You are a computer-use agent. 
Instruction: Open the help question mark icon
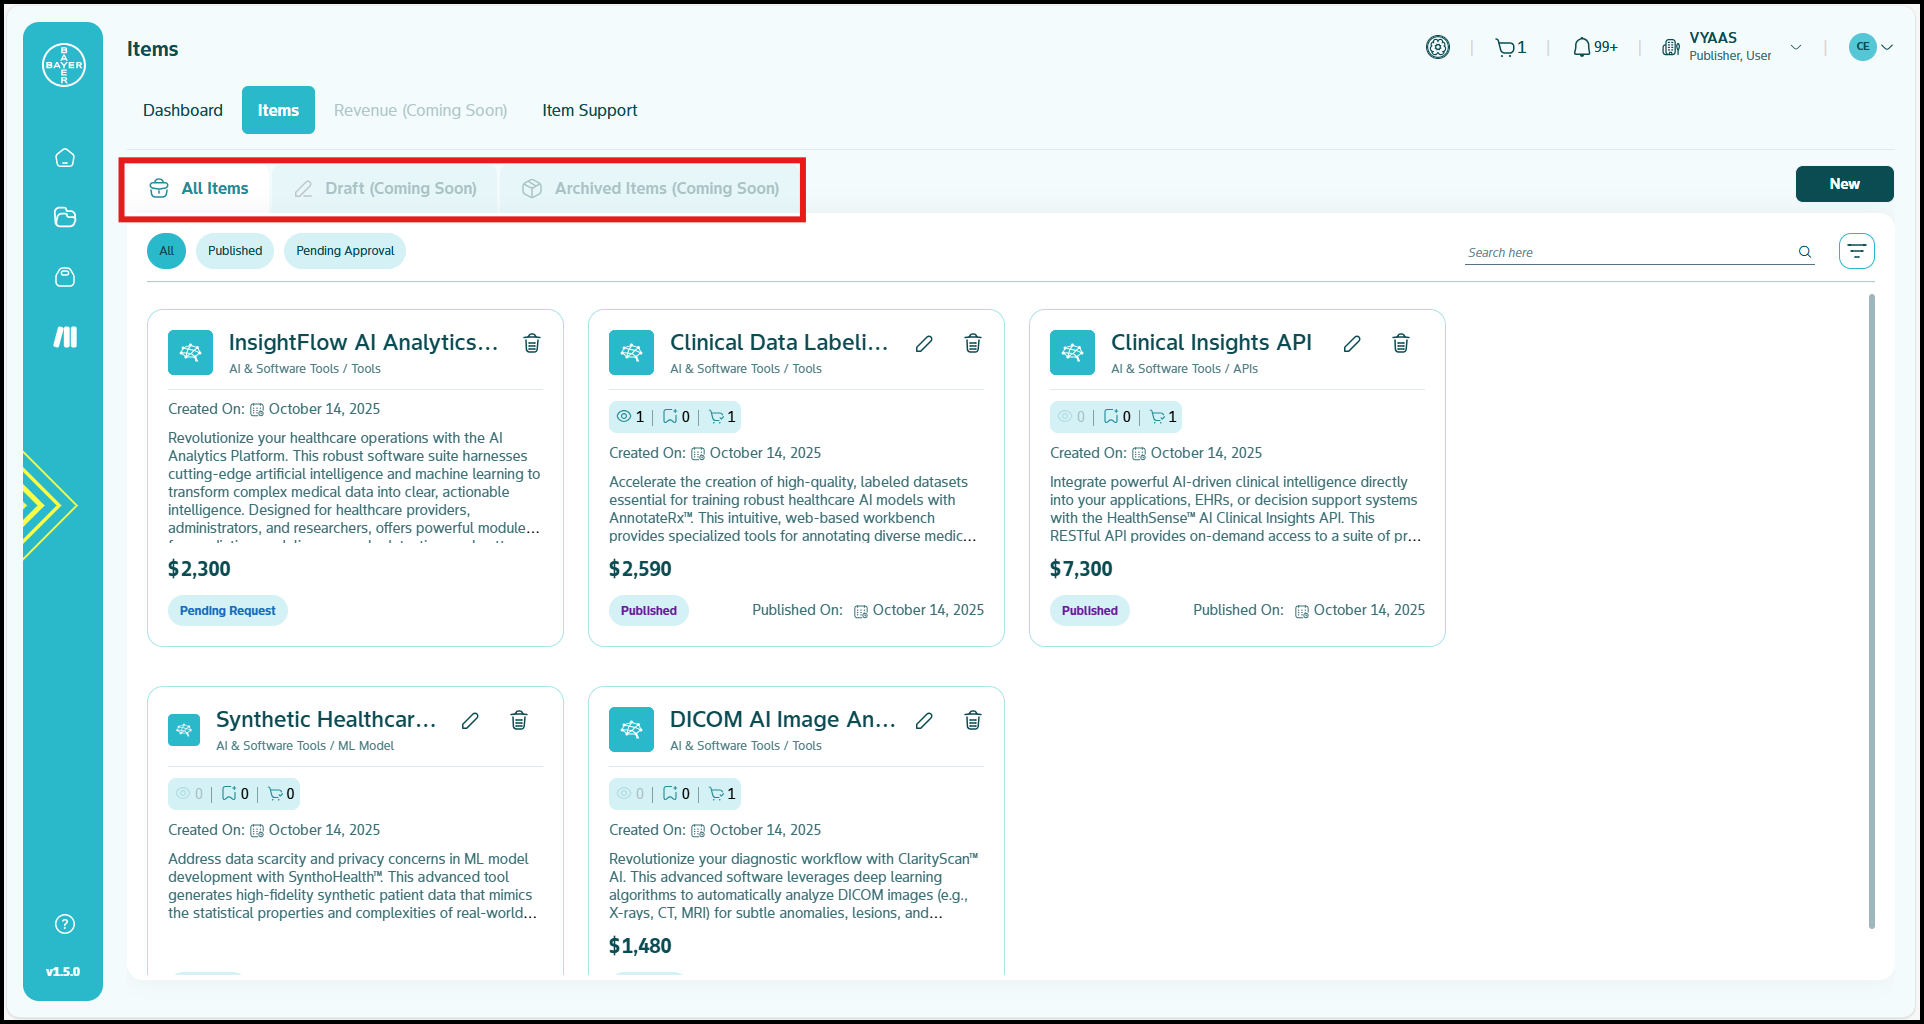click(65, 924)
